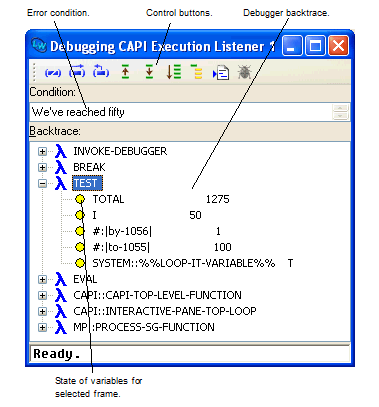Click the toolbar drag handle grip
The width and height of the screenshot is (379, 407).
[34, 72]
